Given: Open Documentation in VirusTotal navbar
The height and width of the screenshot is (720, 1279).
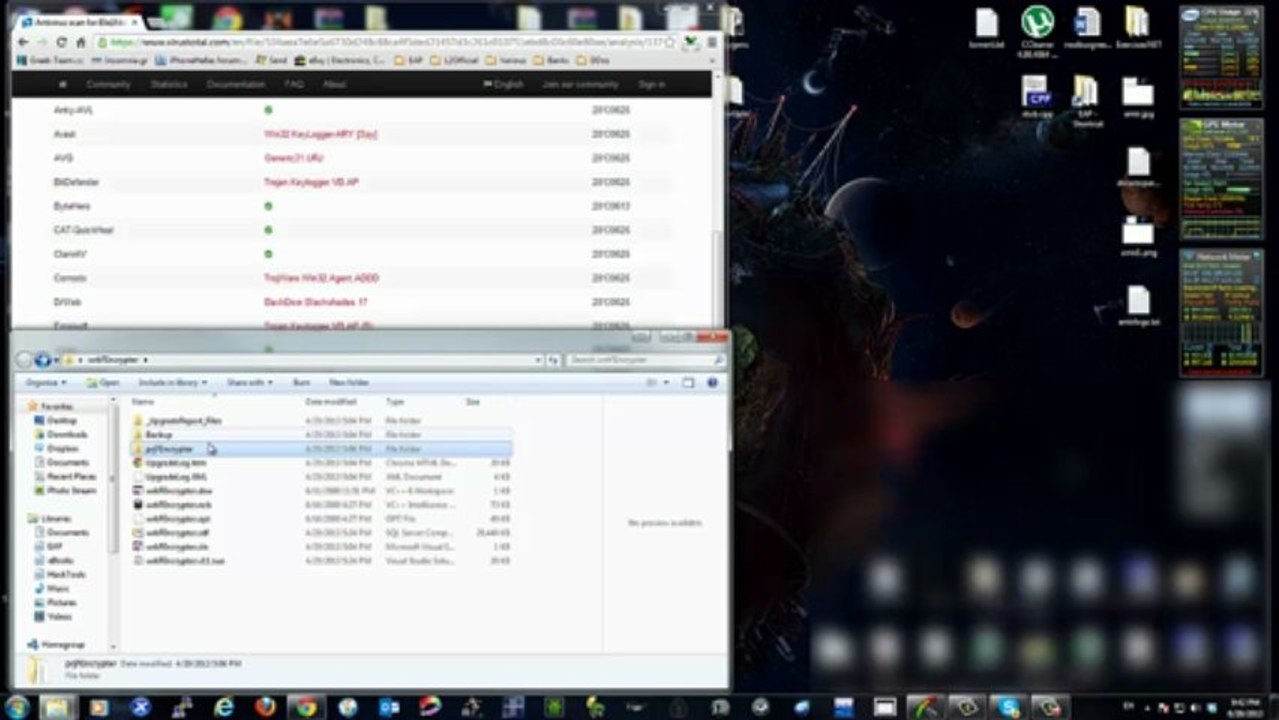Looking at the screenshot, I should coord(236,85).
